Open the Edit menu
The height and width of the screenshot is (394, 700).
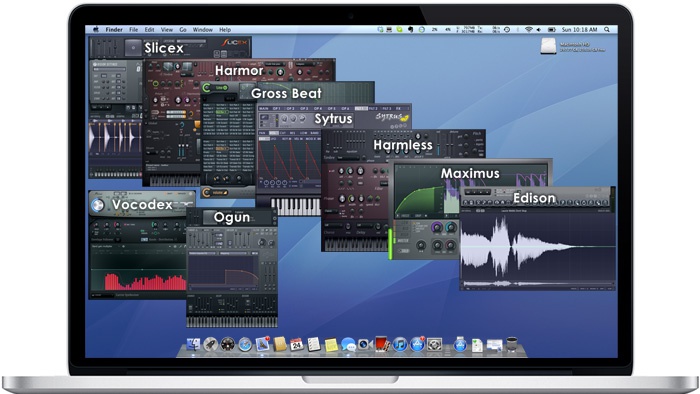pos(149,29)
